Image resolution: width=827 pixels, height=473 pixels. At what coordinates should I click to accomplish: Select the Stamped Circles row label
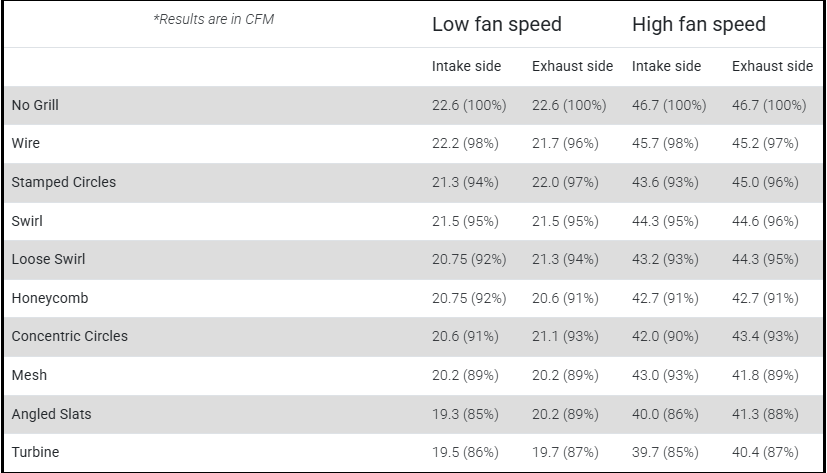pyautogui.click(x=64, y=182)
